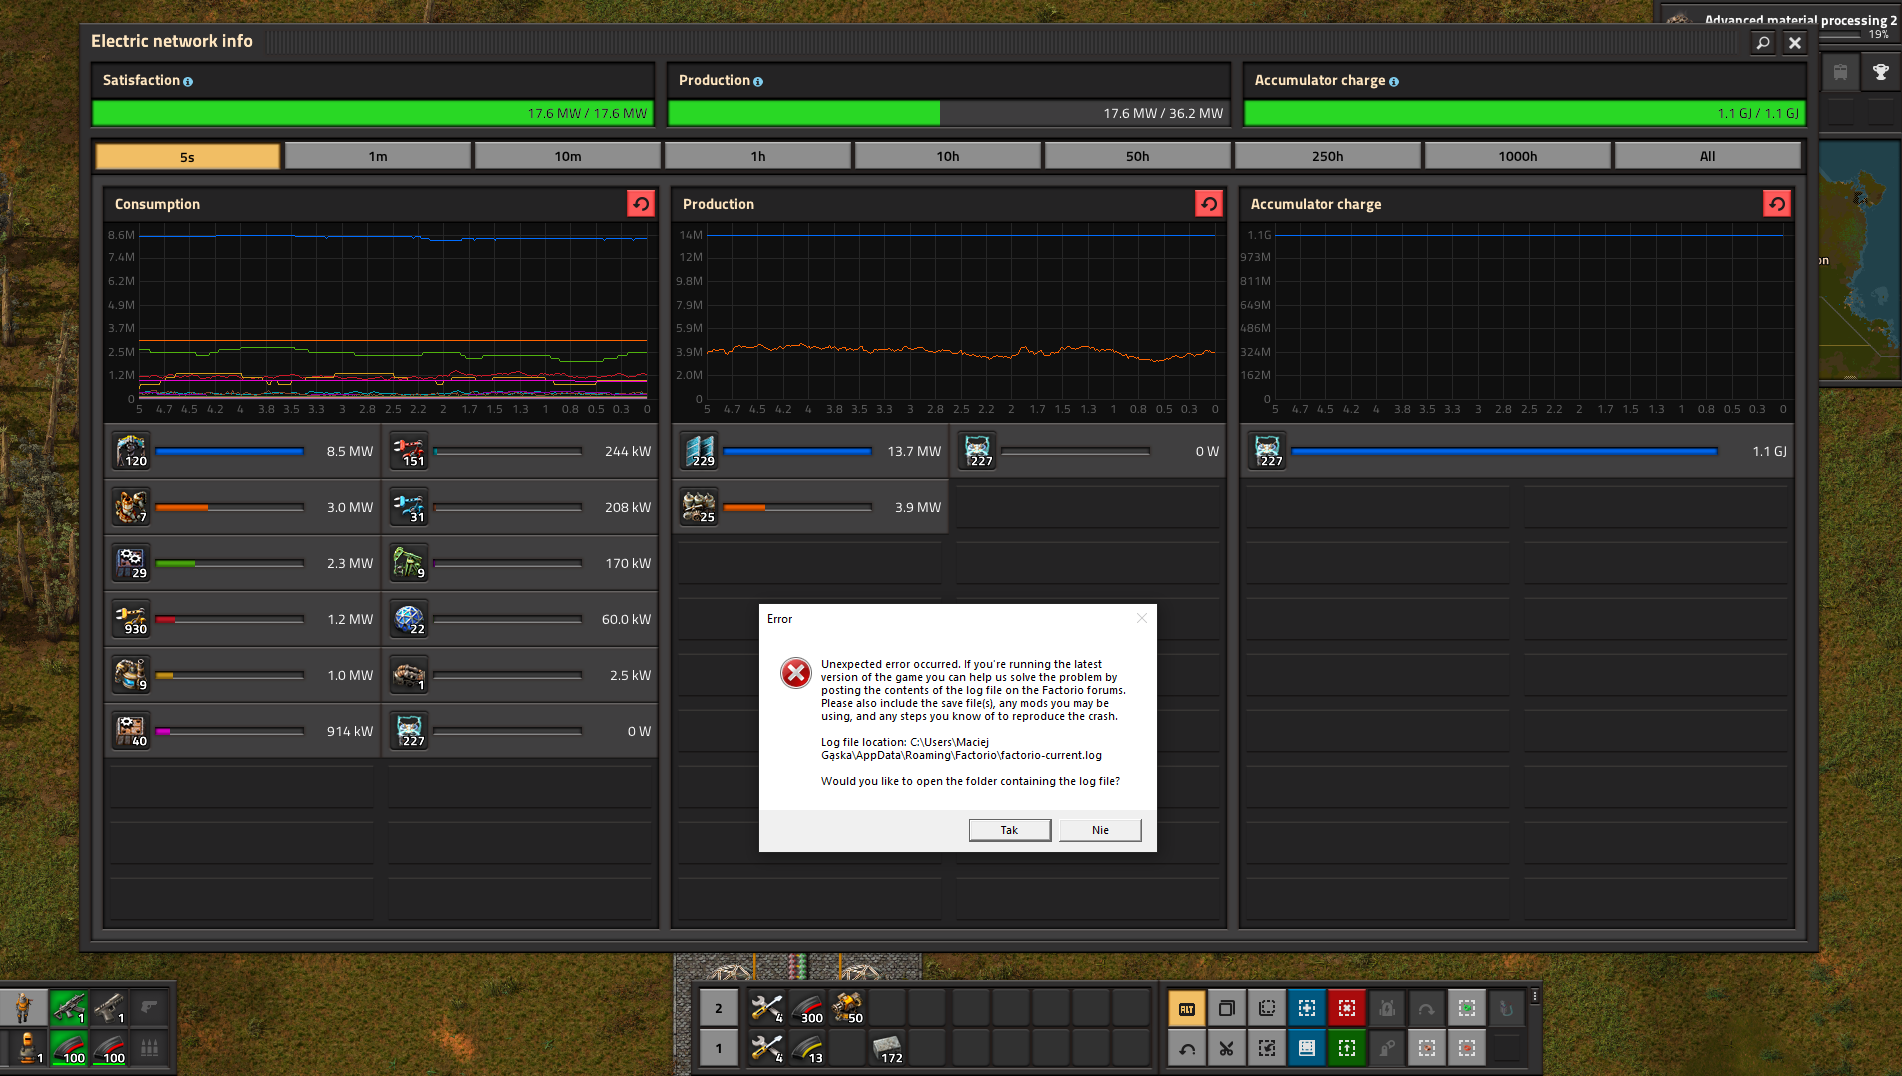1902x1076 pixels.
Task: Open shortcut bar options three-dot menu
Action: (1535, 996)
